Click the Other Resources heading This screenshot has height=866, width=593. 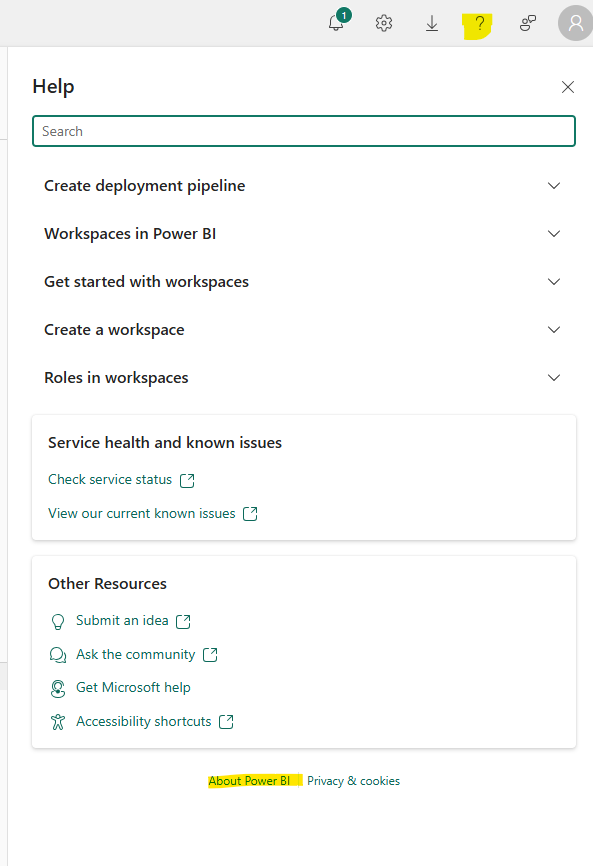click(107, 584)
